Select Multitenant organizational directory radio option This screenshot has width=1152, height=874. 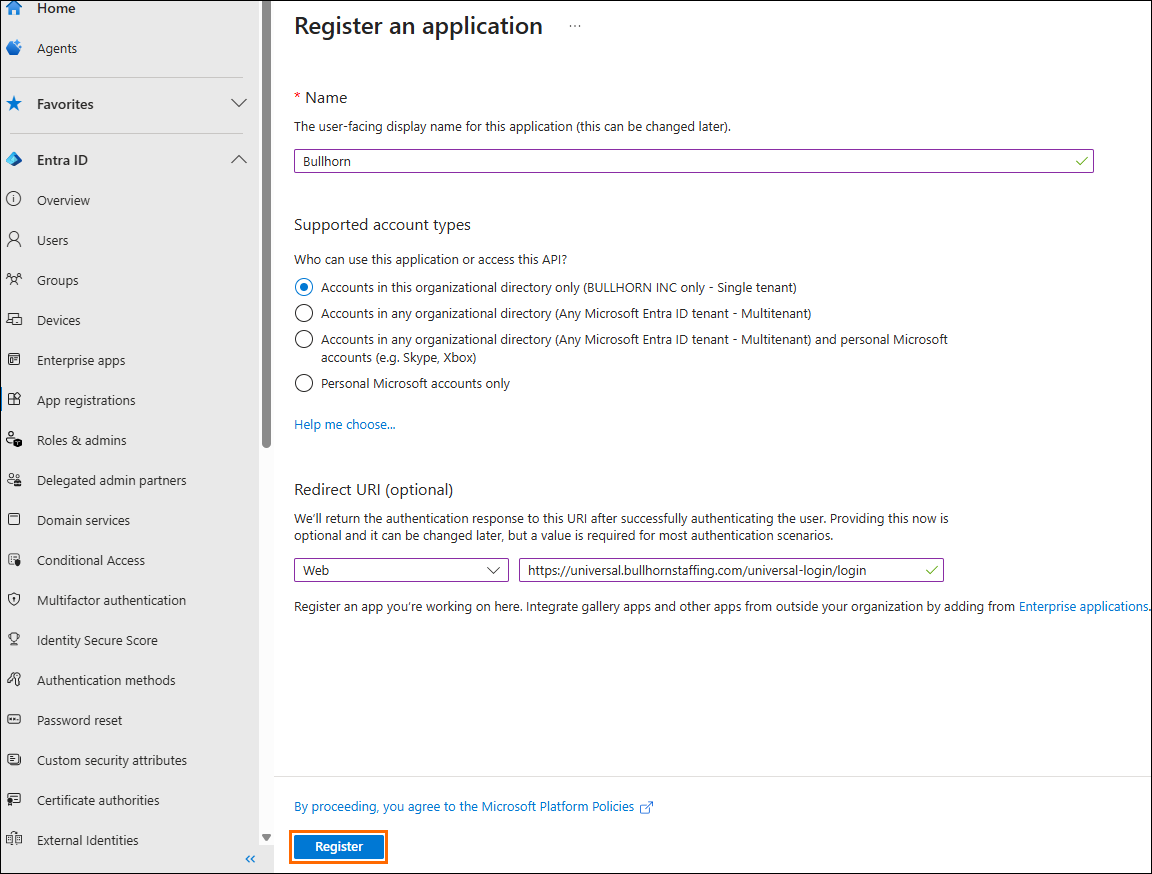pyautogui.click(x=303, y=314)
